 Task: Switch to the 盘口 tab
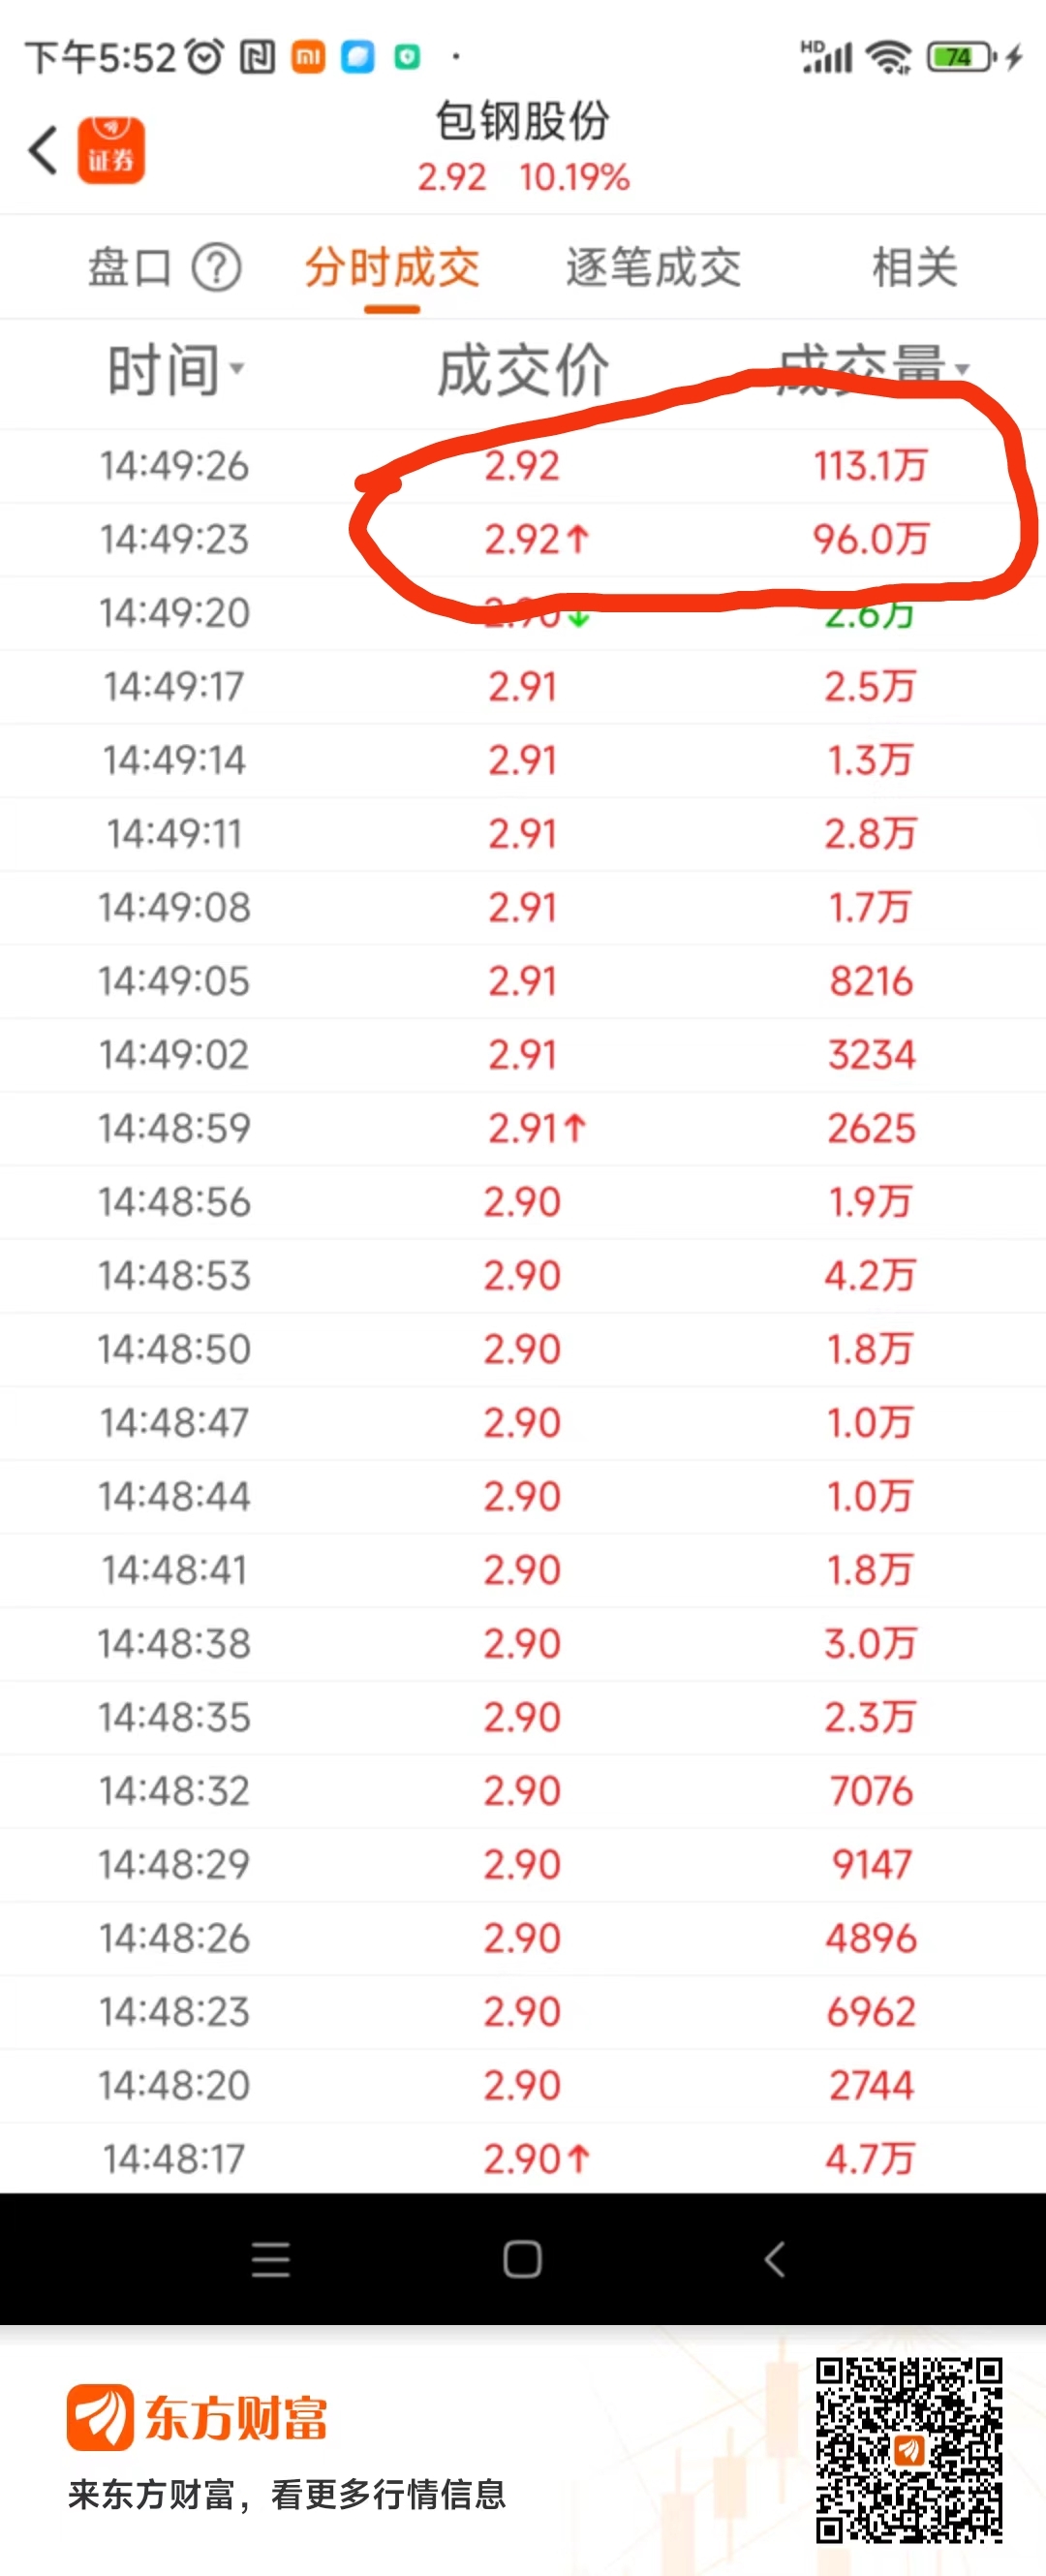click(x=129, y=268)
